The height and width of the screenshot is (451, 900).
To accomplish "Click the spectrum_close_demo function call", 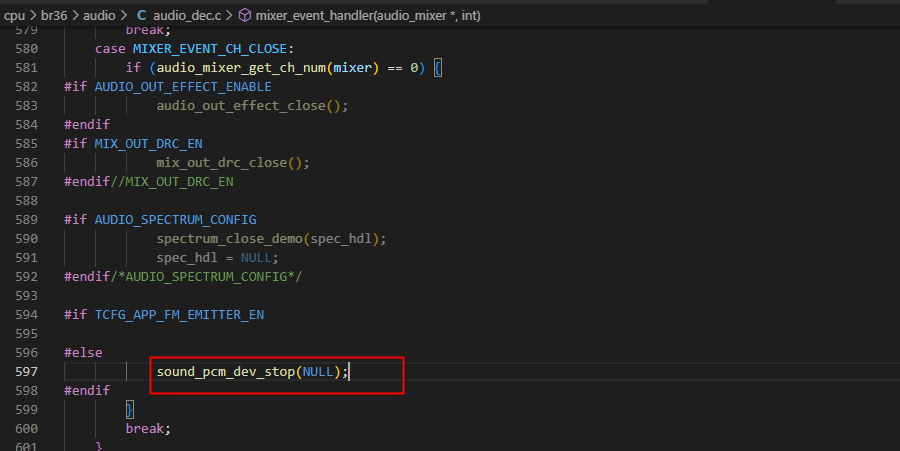I will click(230, 239).
